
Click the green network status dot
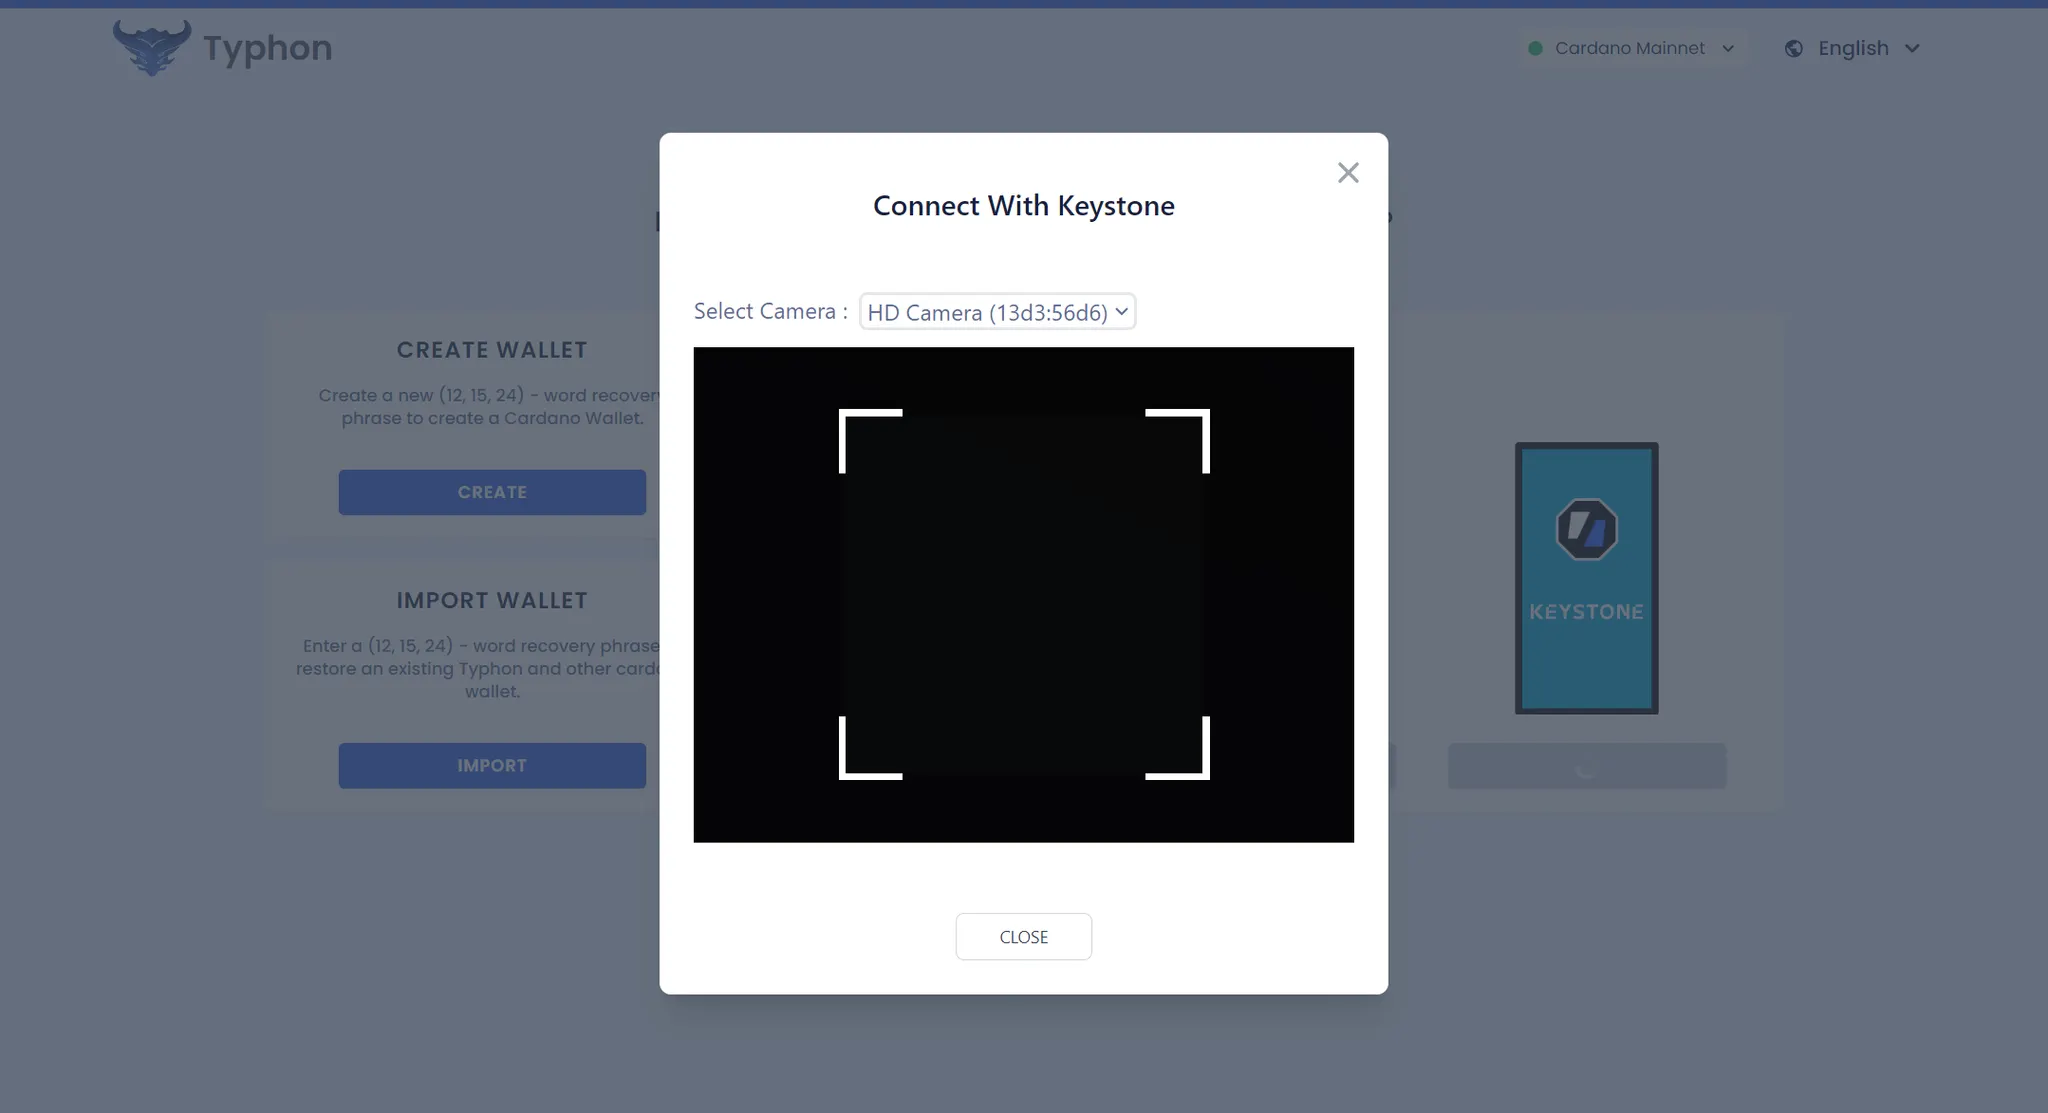pyautogui.click(x=1535, y=48)
